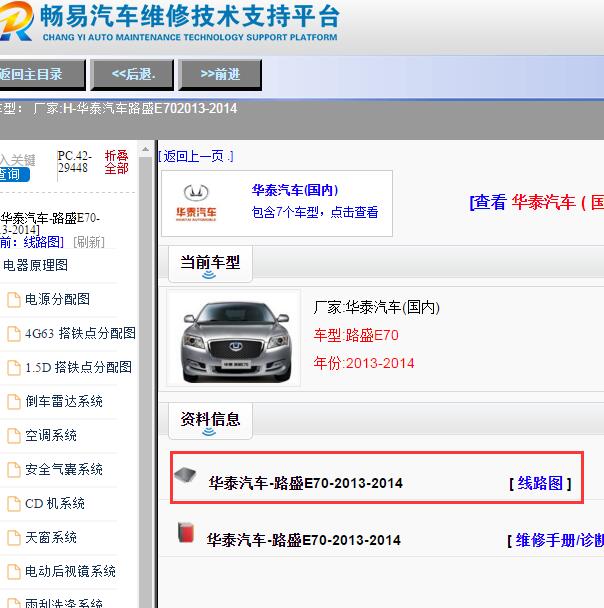604x608 pixels.
Task: Click 折叠全部 to collapse tree
Action: point(116,162)
